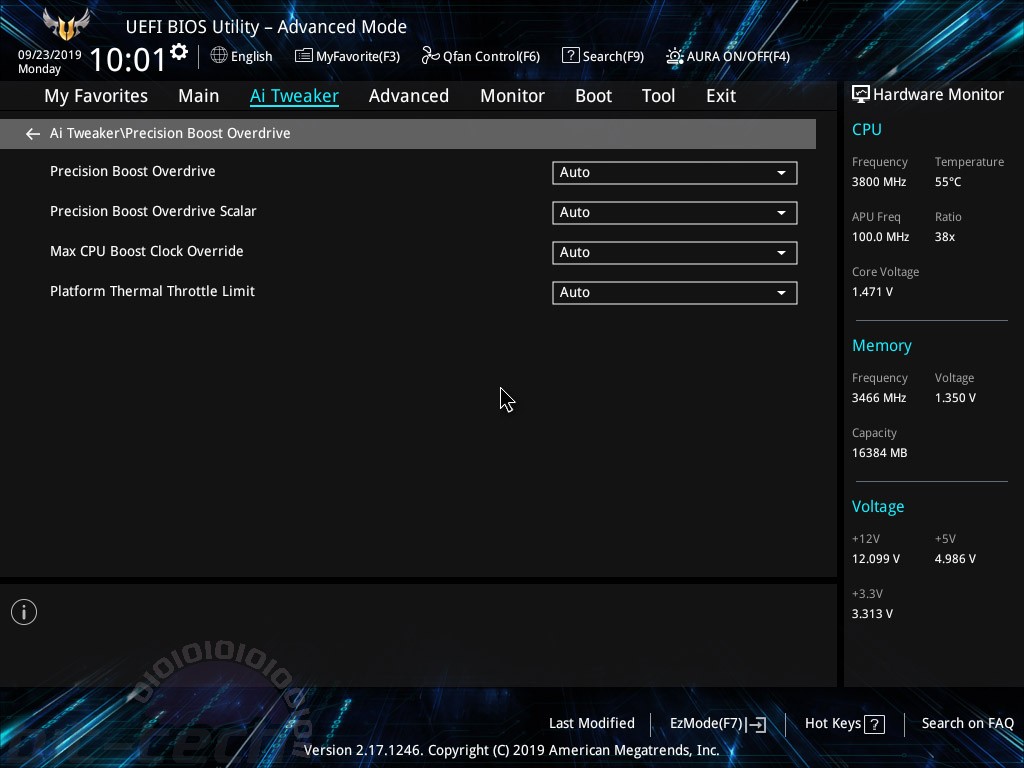The height and width of the screenshot is (768, 1024).
Task: Click the CPU section heading
Action: click(867, 129)
